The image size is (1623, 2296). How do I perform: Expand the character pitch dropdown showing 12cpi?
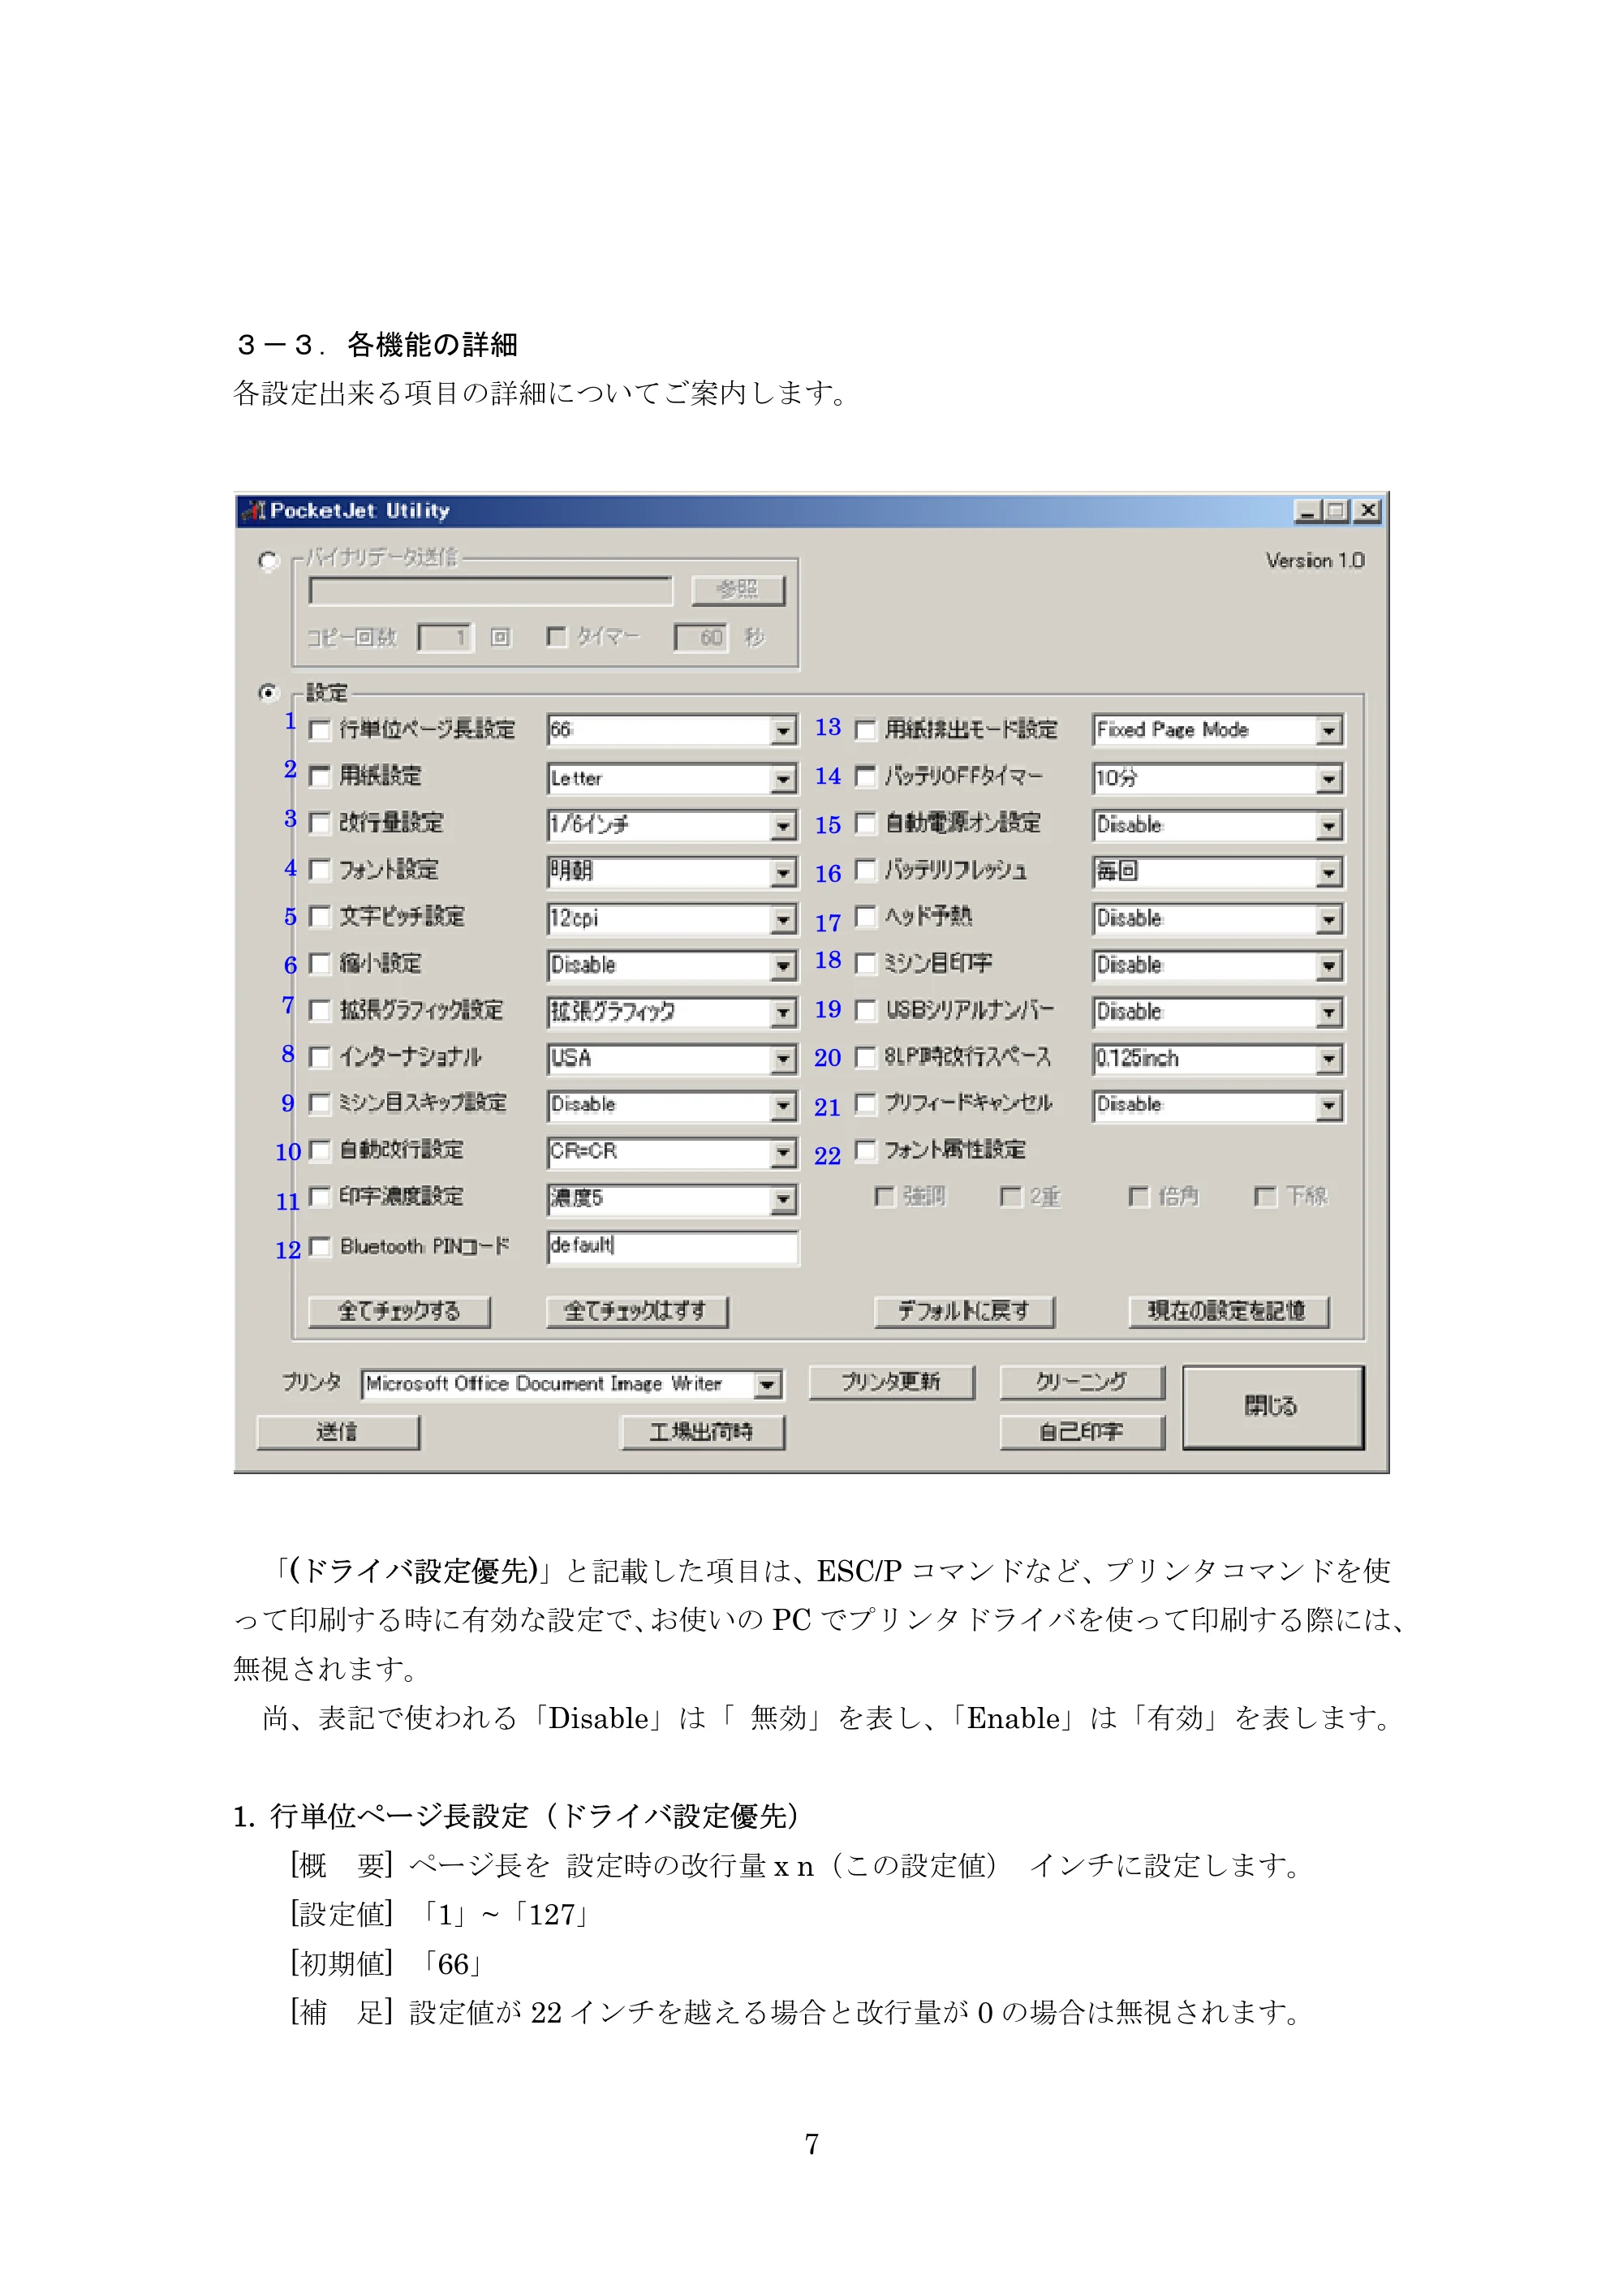click(672, 919)
